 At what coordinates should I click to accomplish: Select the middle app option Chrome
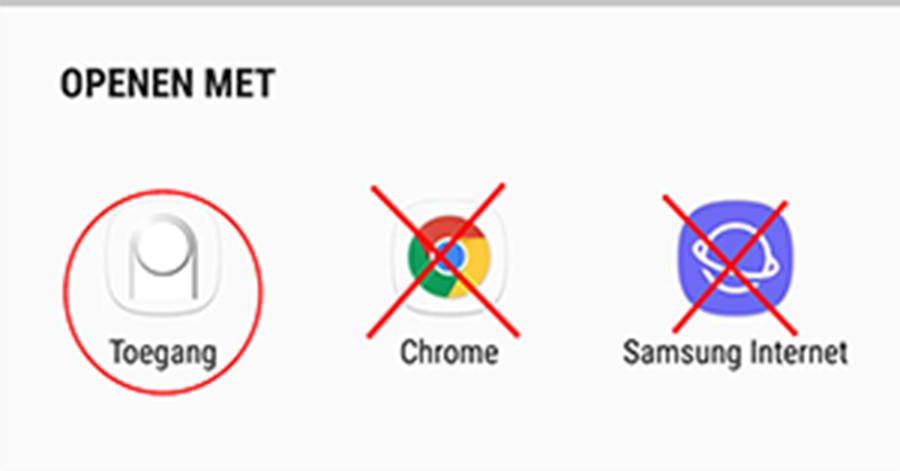click(x=449, y=284)
